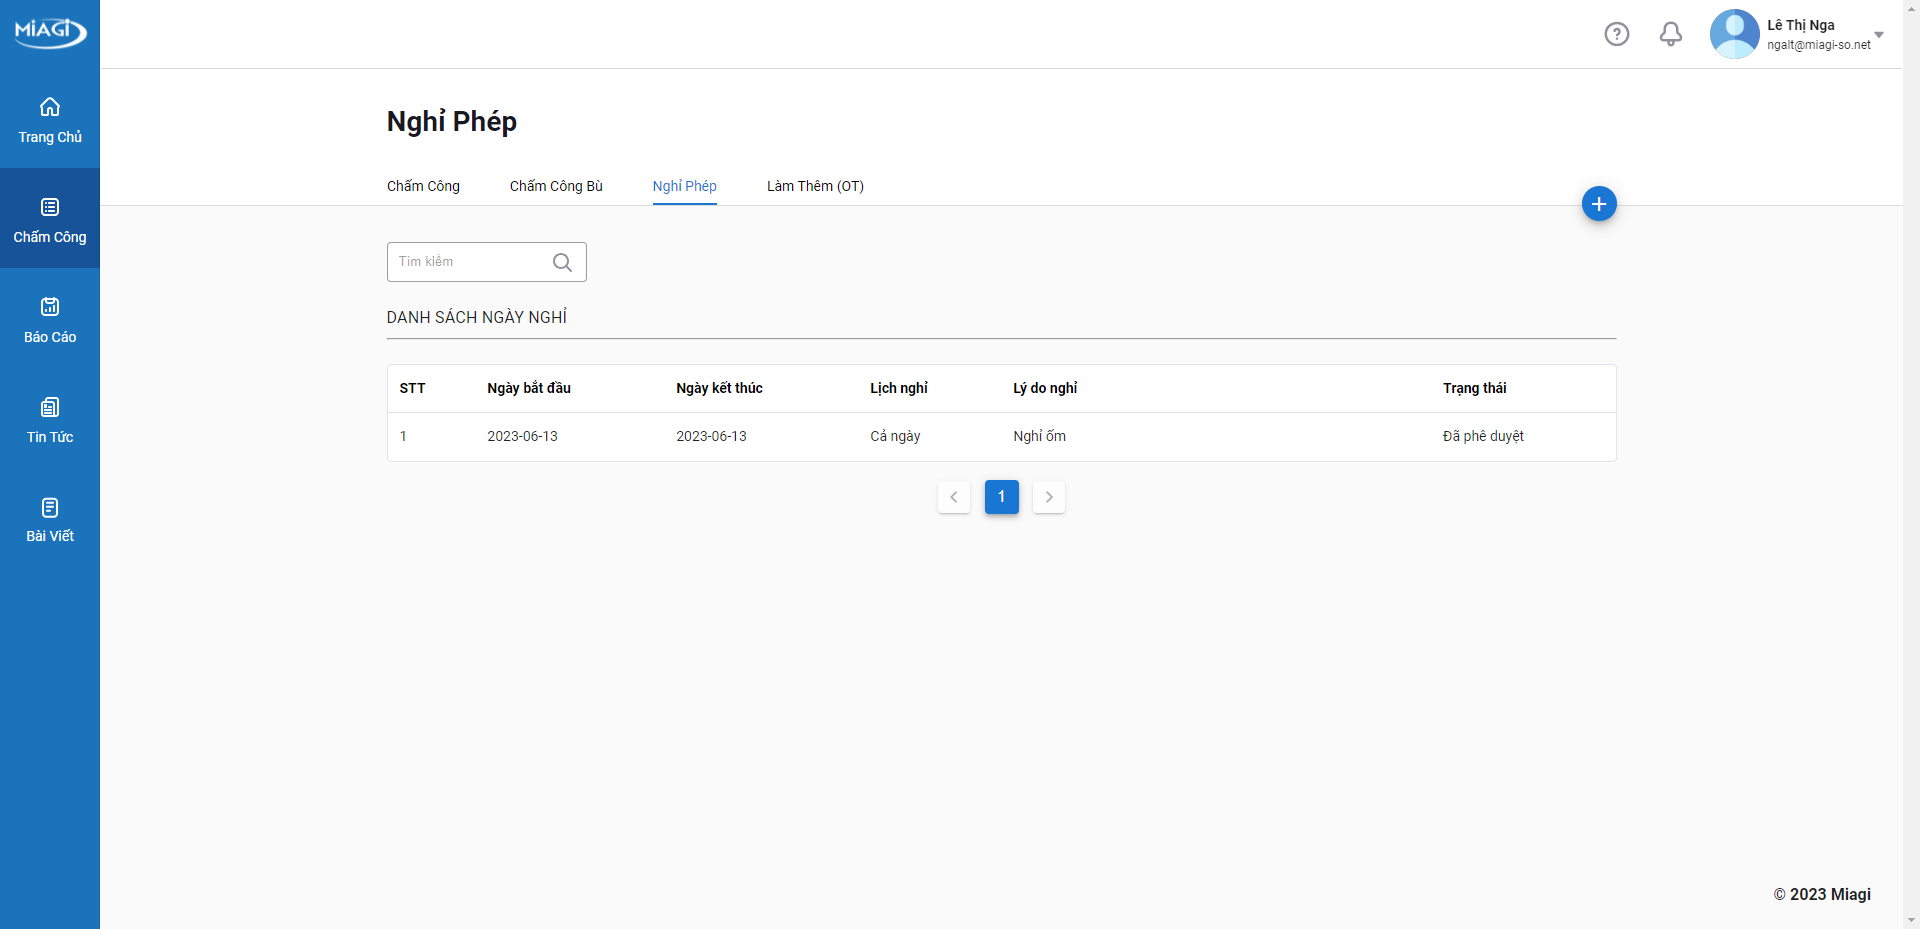The width and height of the screenshot is (1920, 929).
Task: Switch to Chấm Công Bù tab
Action: 556,186
